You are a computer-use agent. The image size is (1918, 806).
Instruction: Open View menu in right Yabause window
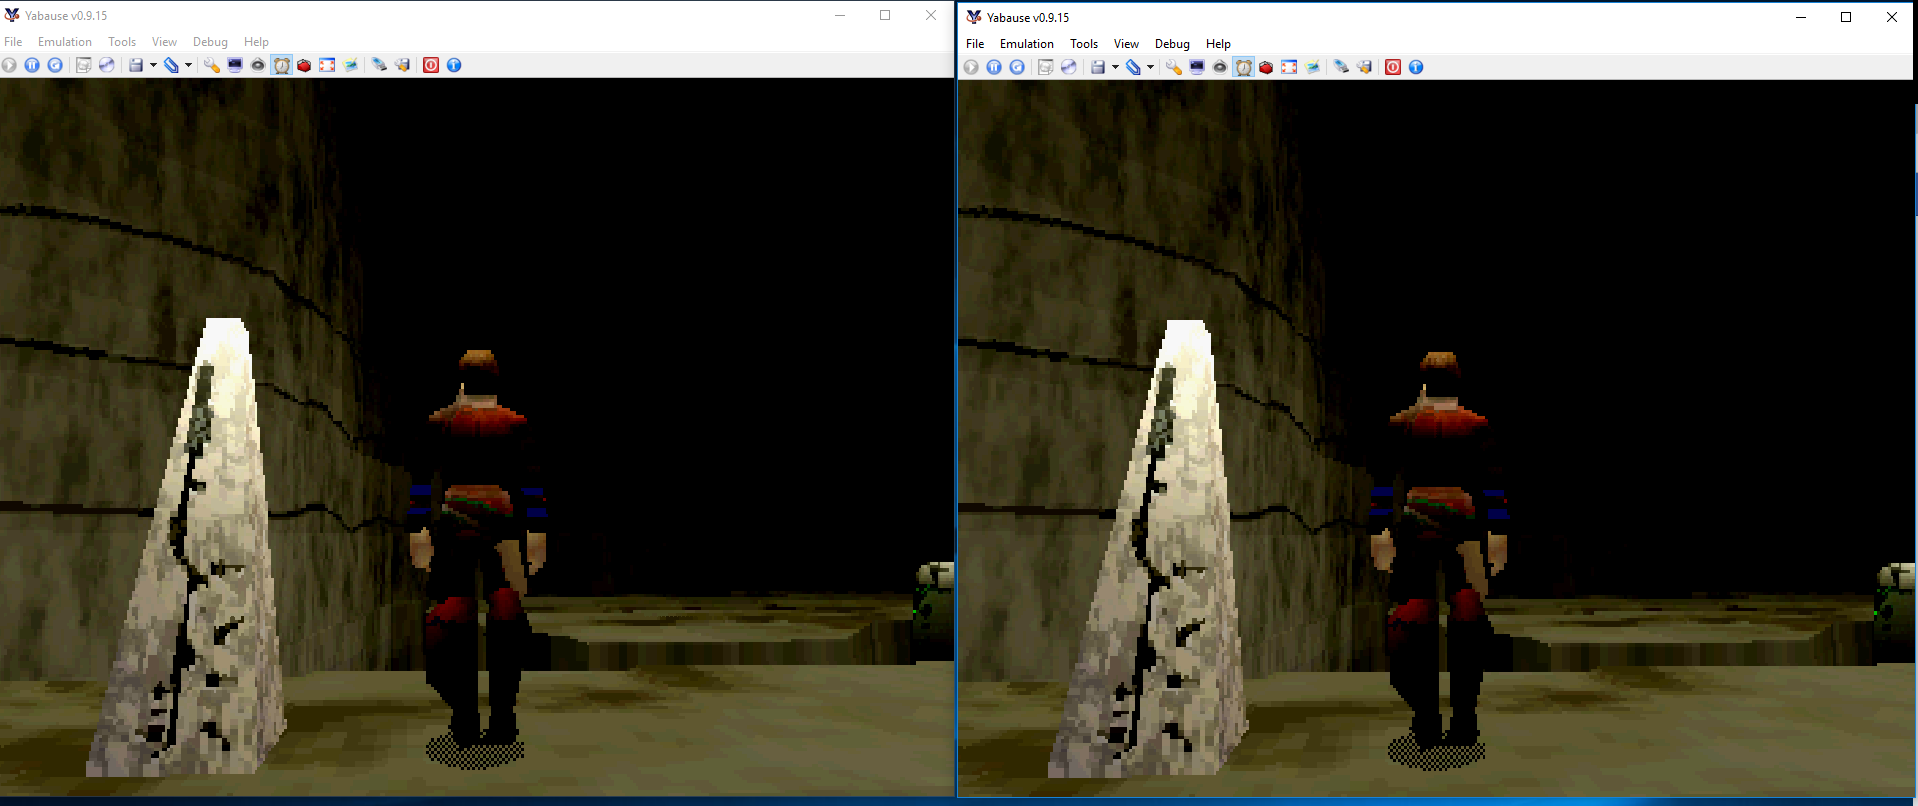(x=1126, y=44)
